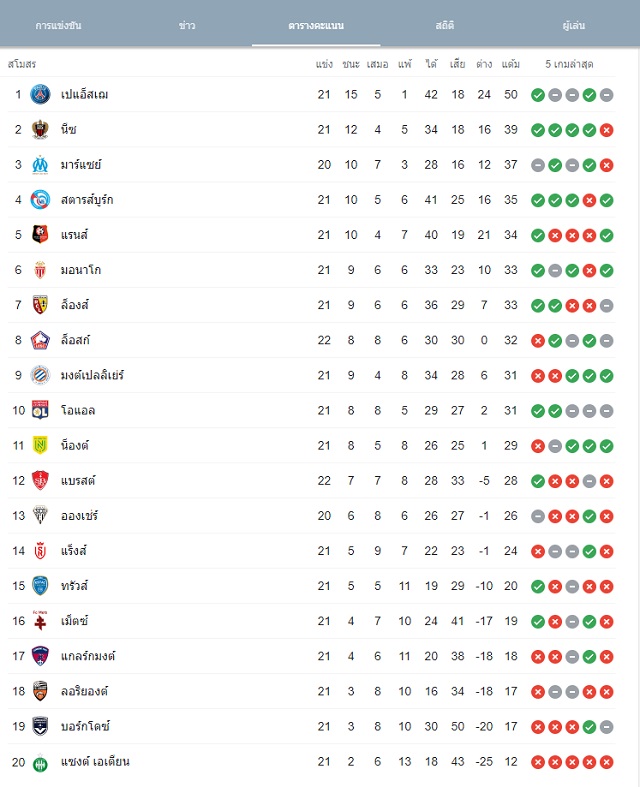Open the Marseille club logo
Screen dimensions: 640x787
point(40,165)
